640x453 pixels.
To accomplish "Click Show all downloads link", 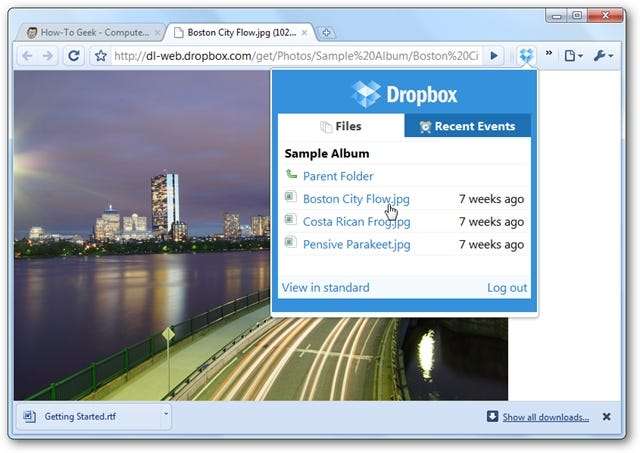I will point(546,417).
